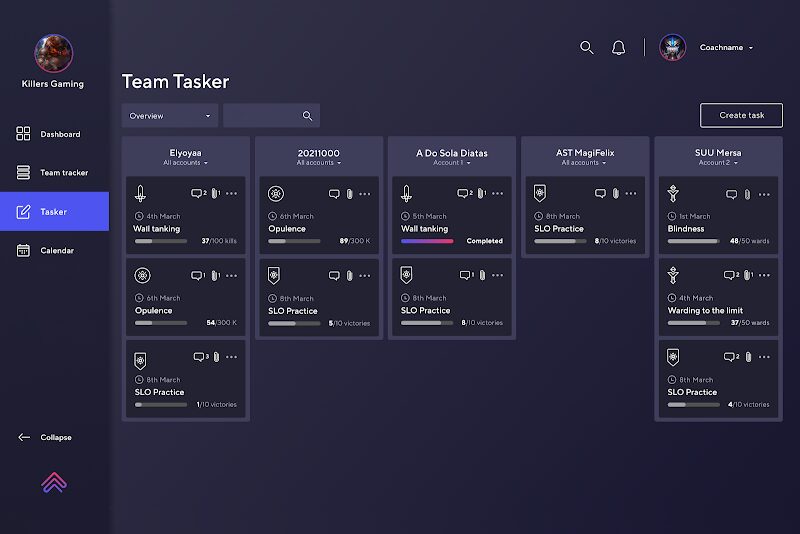Open the Account 2 dropdown under SUU Mersa
This screenshot has width=800, height=534.
(718, 163)
